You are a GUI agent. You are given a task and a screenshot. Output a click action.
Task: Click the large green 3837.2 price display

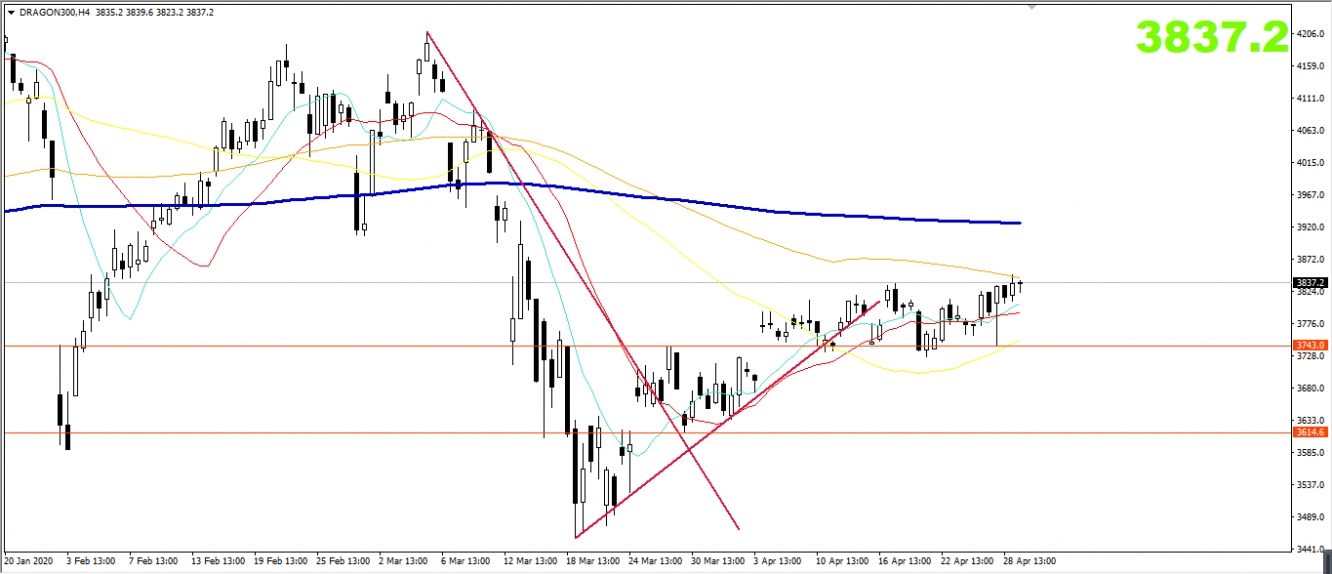click(1211, 38)
